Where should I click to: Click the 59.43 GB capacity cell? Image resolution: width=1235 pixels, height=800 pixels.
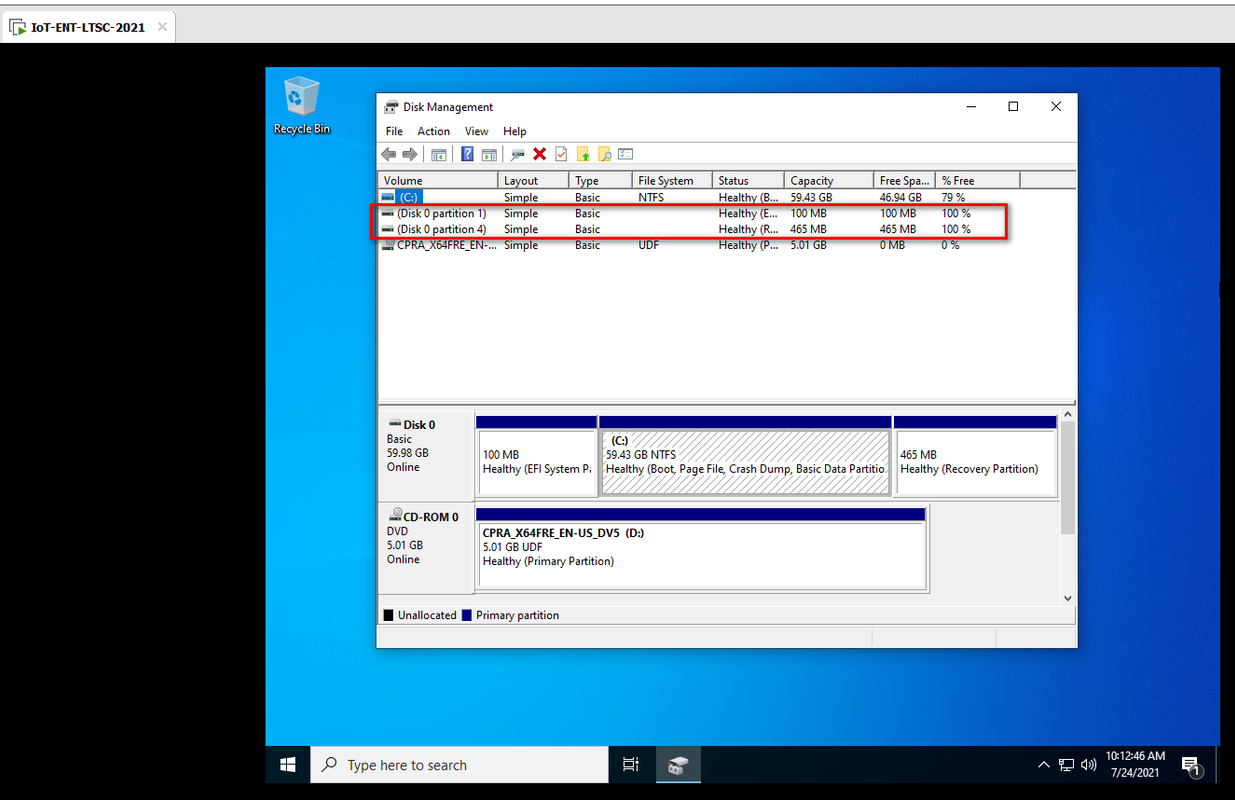811,198
